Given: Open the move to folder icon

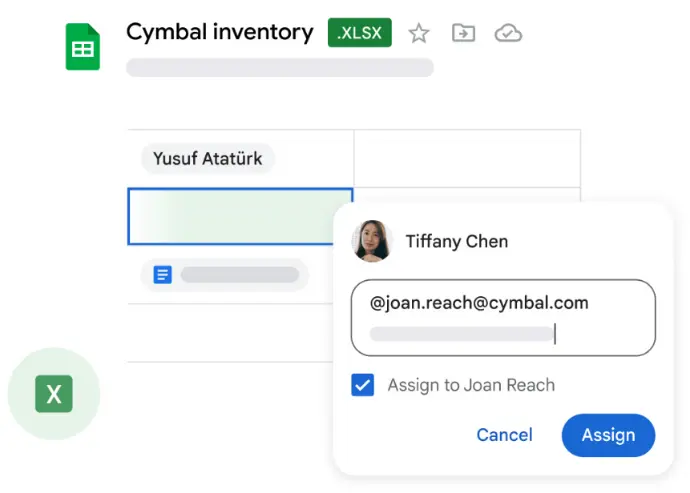Looking at the screenshot, I should click(x=463, y=33).
